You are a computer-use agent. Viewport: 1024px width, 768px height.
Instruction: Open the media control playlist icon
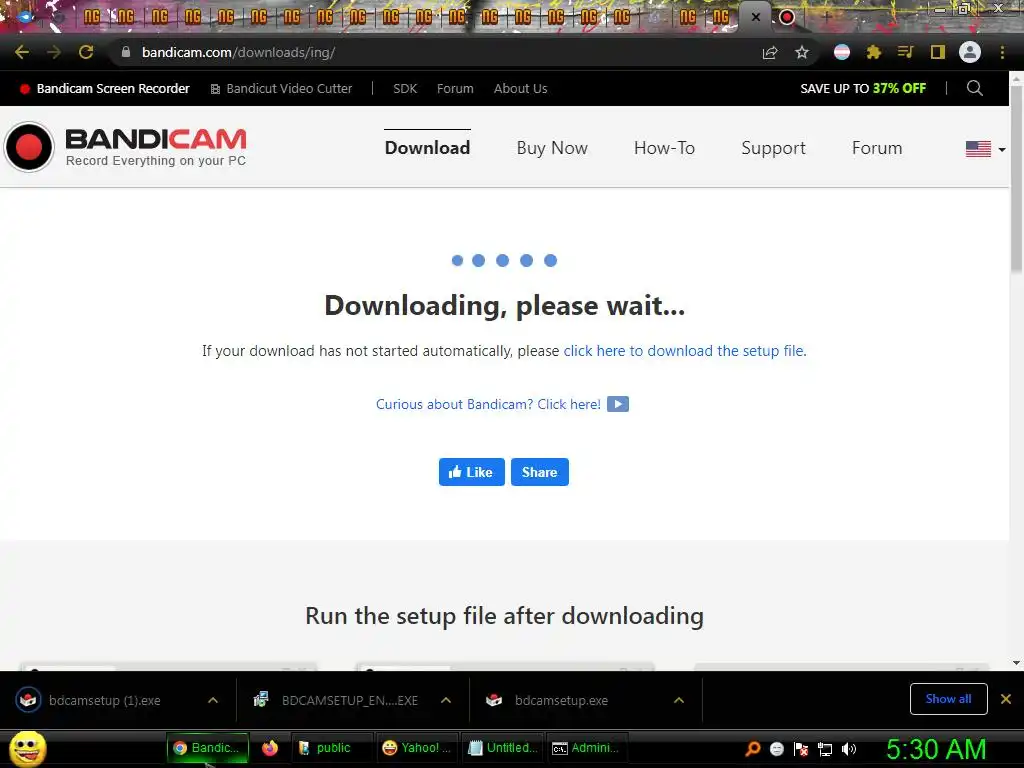[905, 52]
